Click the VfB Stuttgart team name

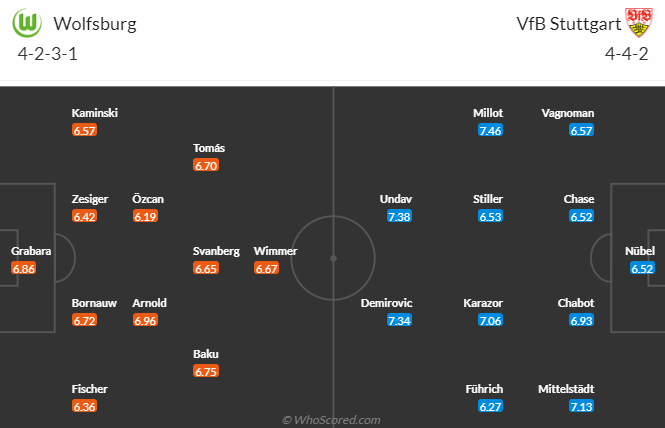click(x=566, y=23)
